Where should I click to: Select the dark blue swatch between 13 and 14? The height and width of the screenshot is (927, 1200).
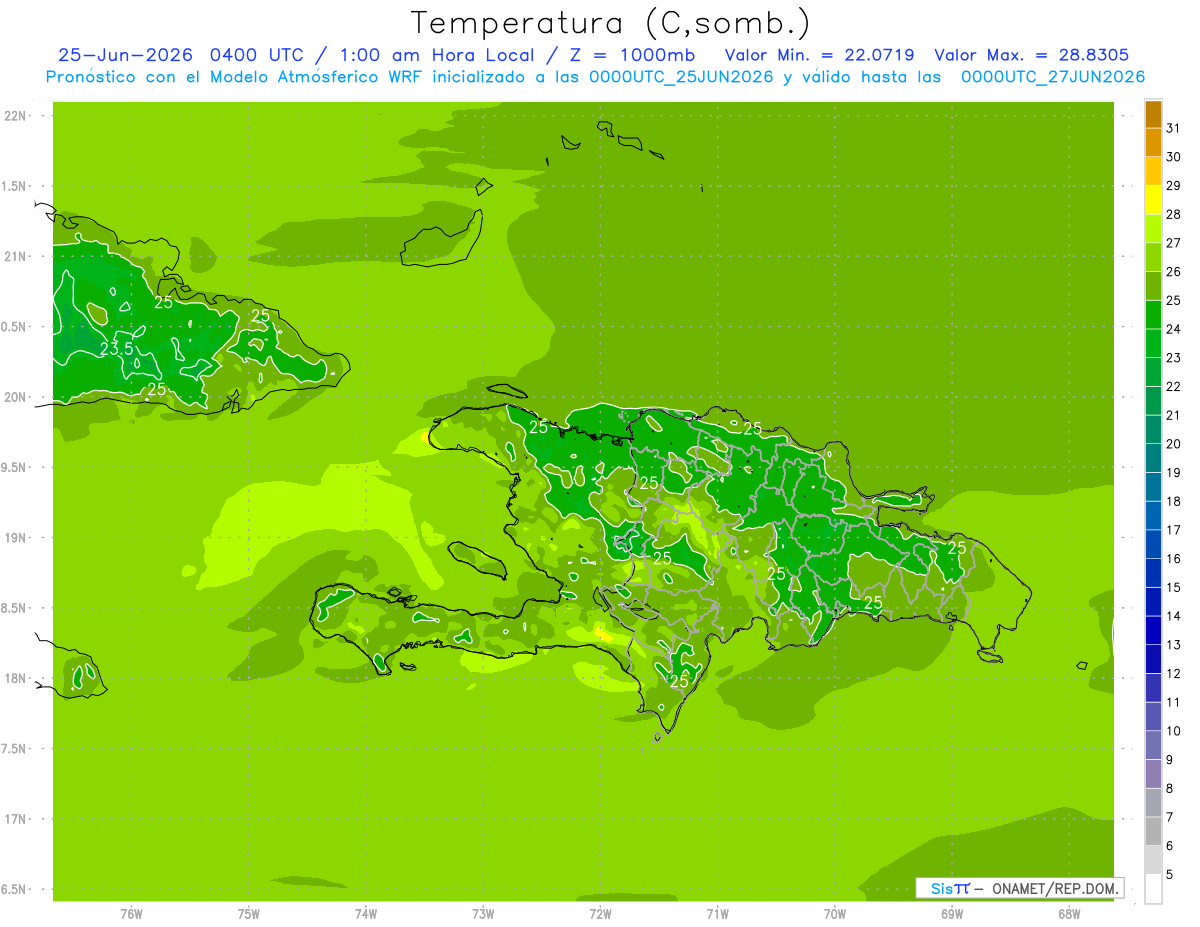coord(1153,630)
